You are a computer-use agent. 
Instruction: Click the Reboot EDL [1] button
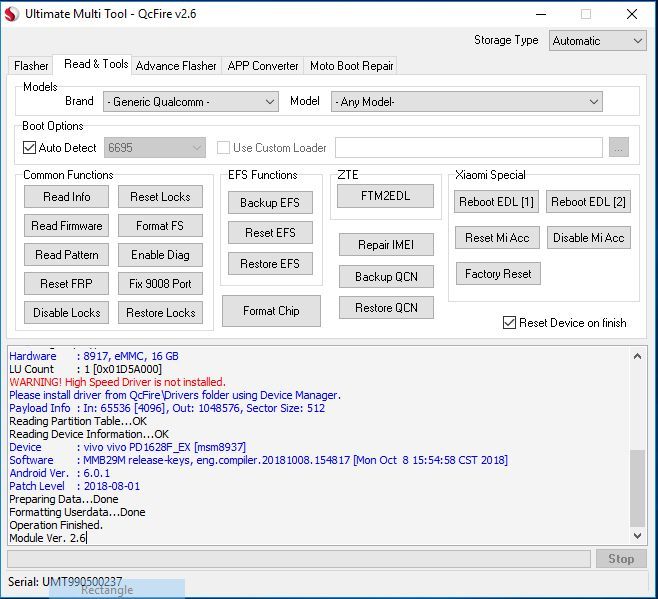[496, 202]
